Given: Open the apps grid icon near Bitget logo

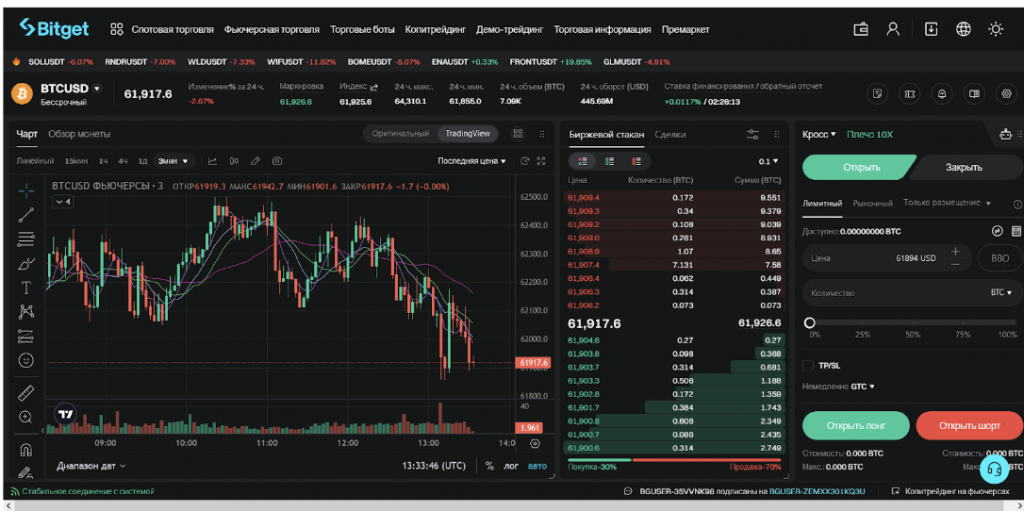Looking at the screenshot, I should point(117,29).
